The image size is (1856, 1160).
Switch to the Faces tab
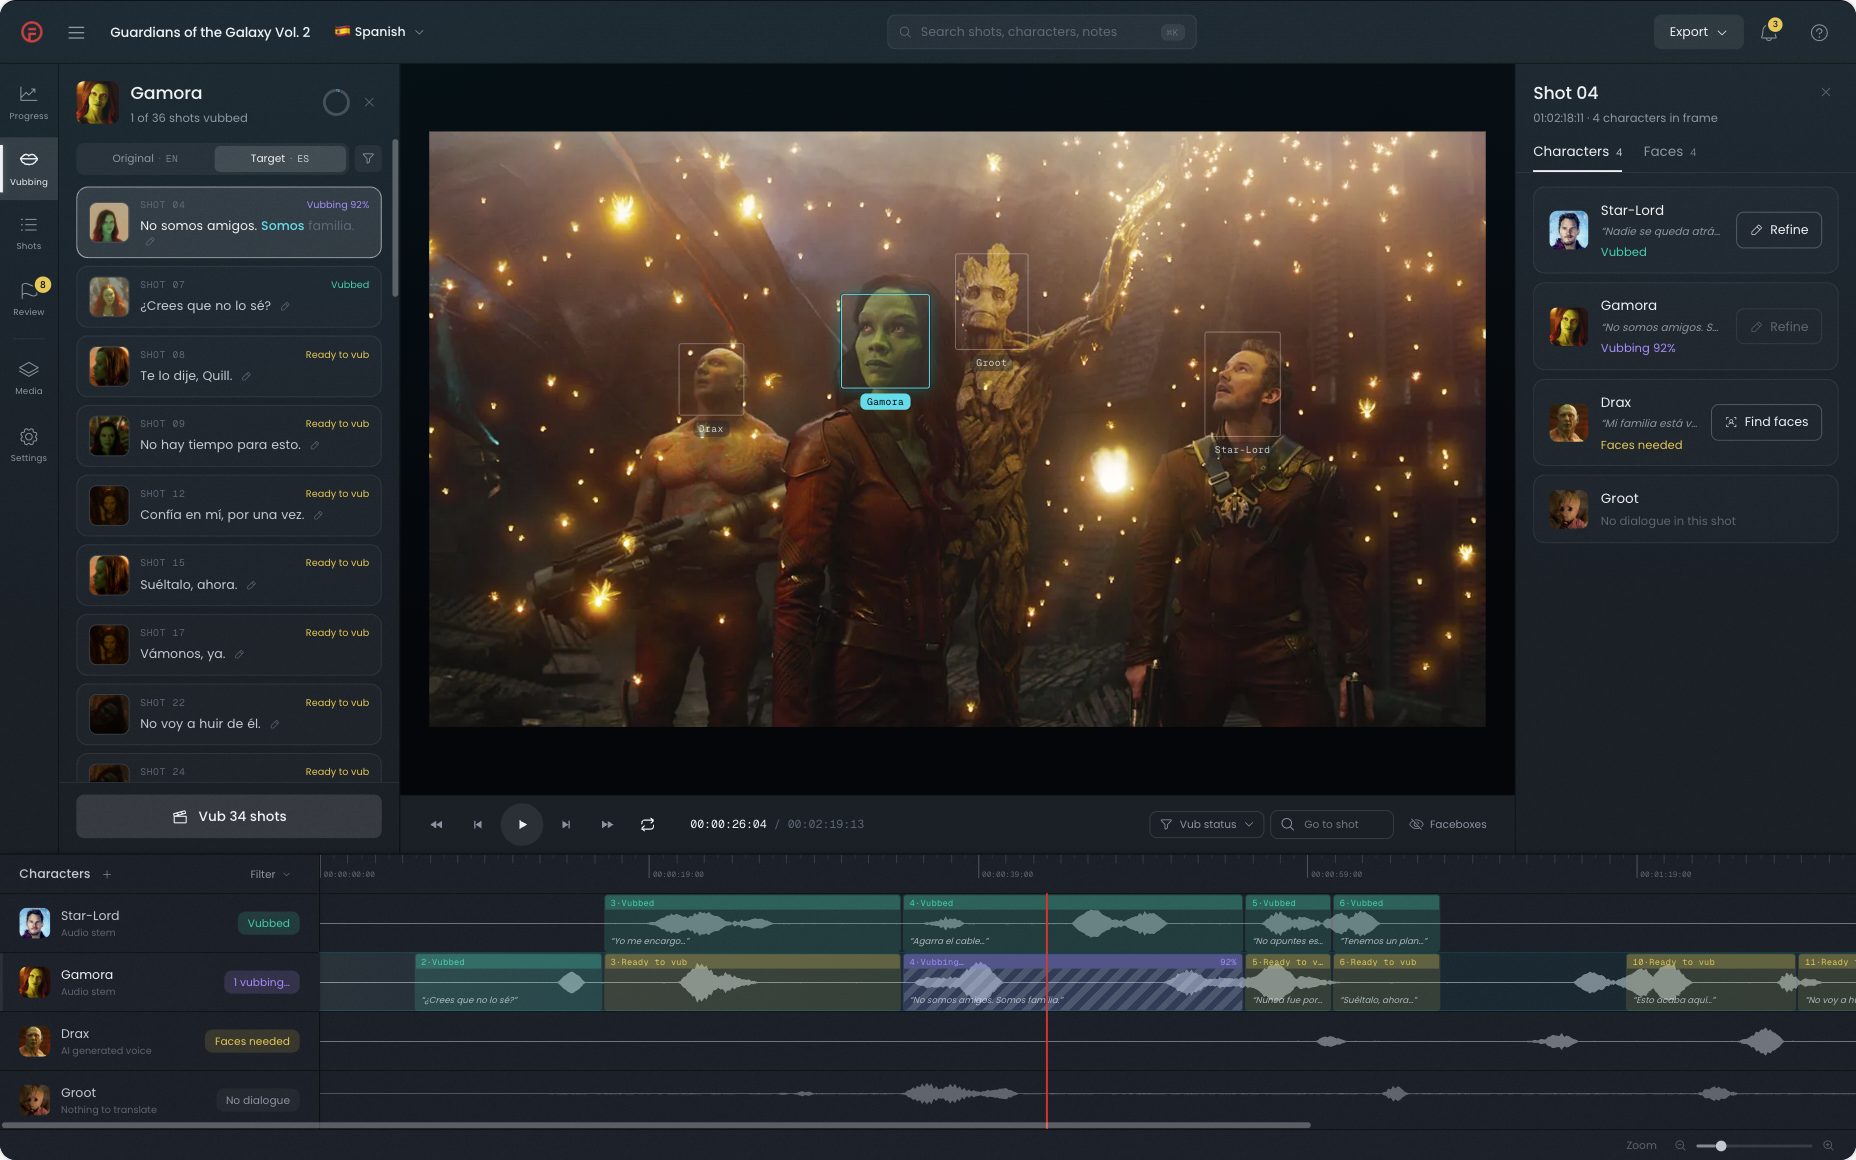pyautogui.click(x=1669, y=152)
